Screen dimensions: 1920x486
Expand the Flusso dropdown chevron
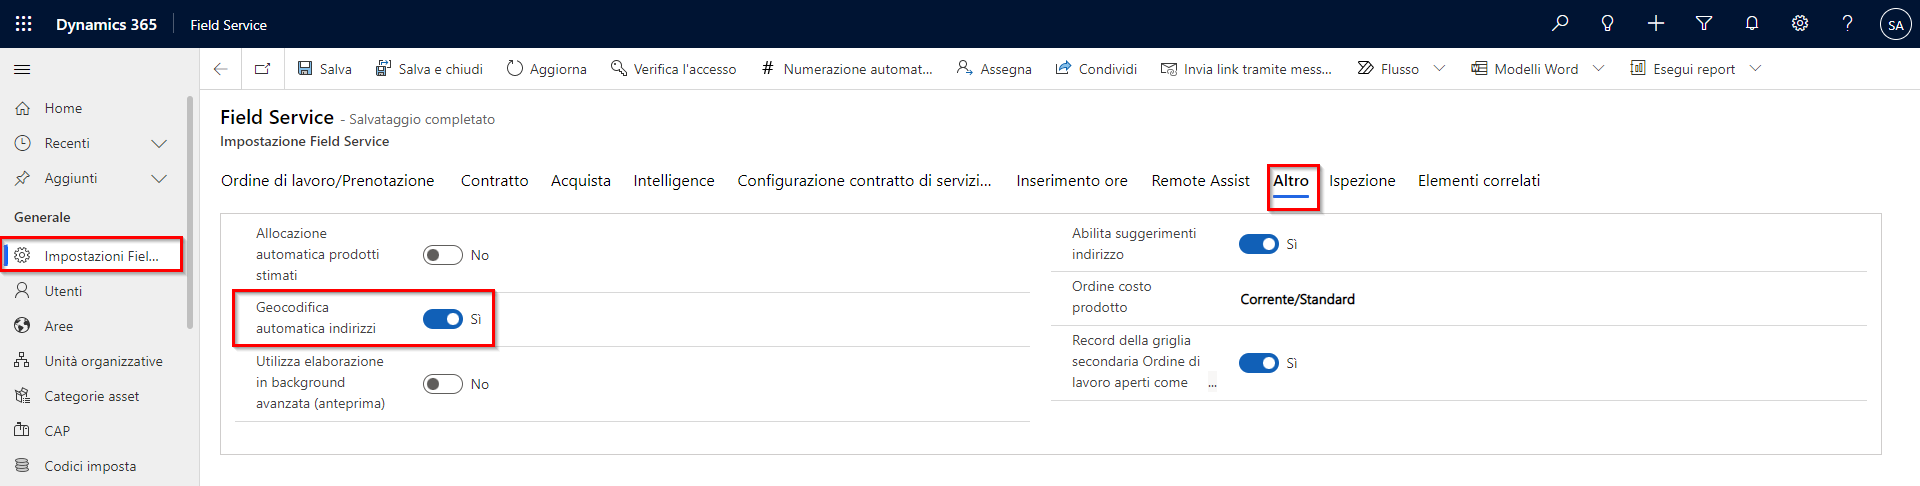point(1439,69)
